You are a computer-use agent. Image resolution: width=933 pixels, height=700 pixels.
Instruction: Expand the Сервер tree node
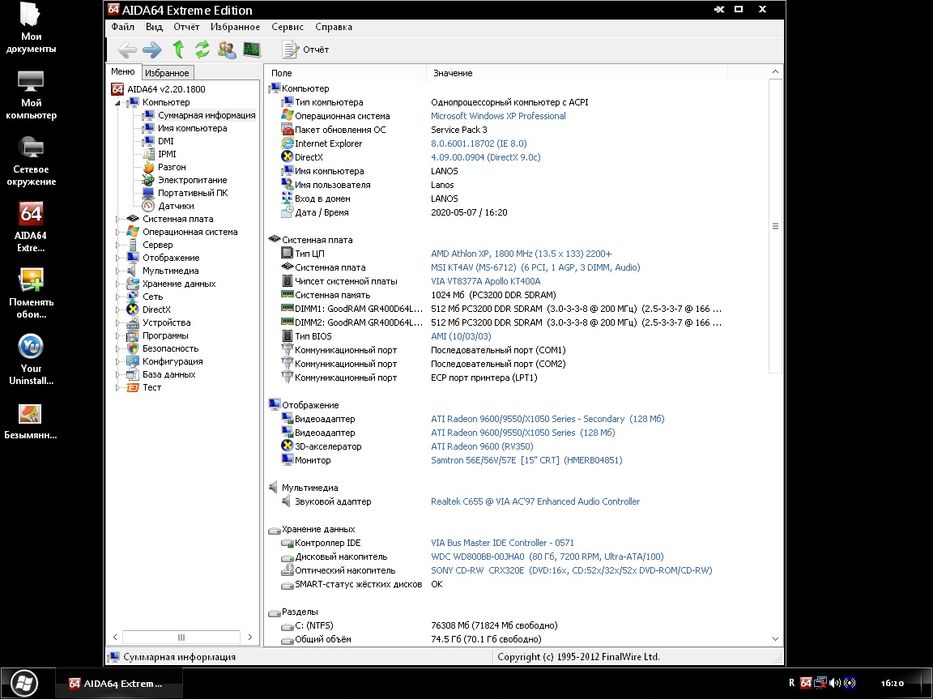(x=117, y=245)
